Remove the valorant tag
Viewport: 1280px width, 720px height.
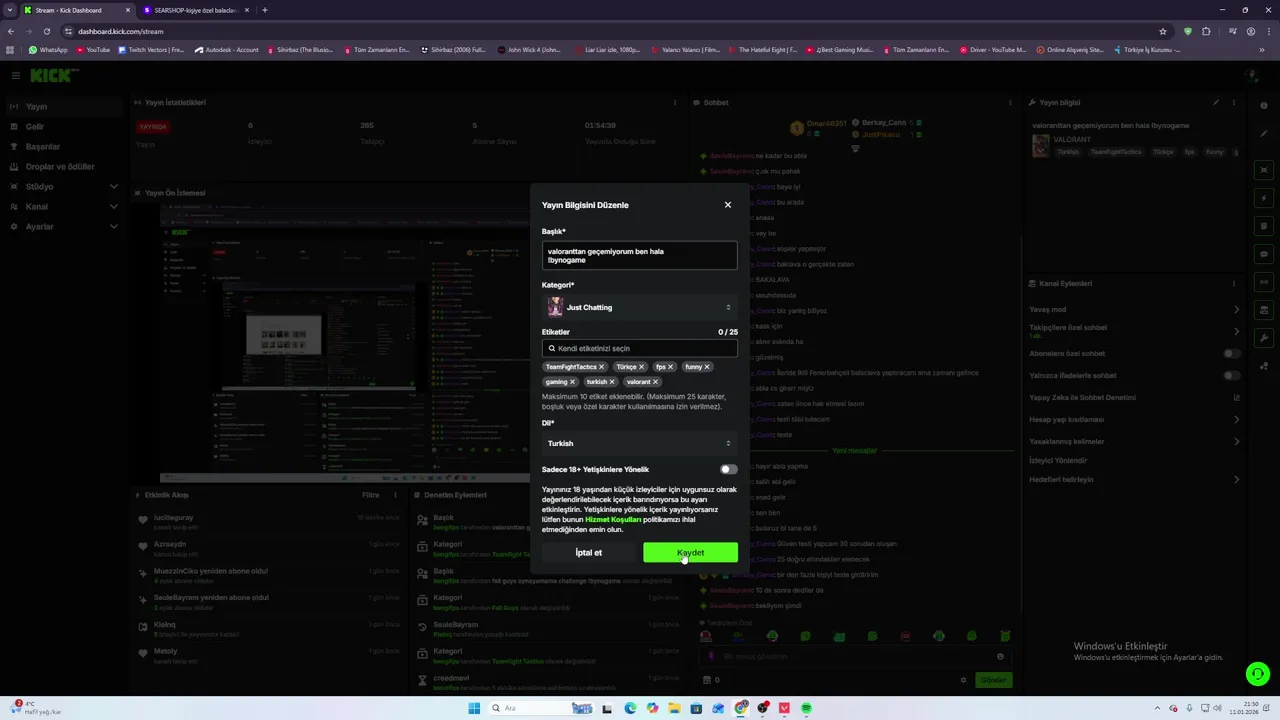tap(655, 382)
